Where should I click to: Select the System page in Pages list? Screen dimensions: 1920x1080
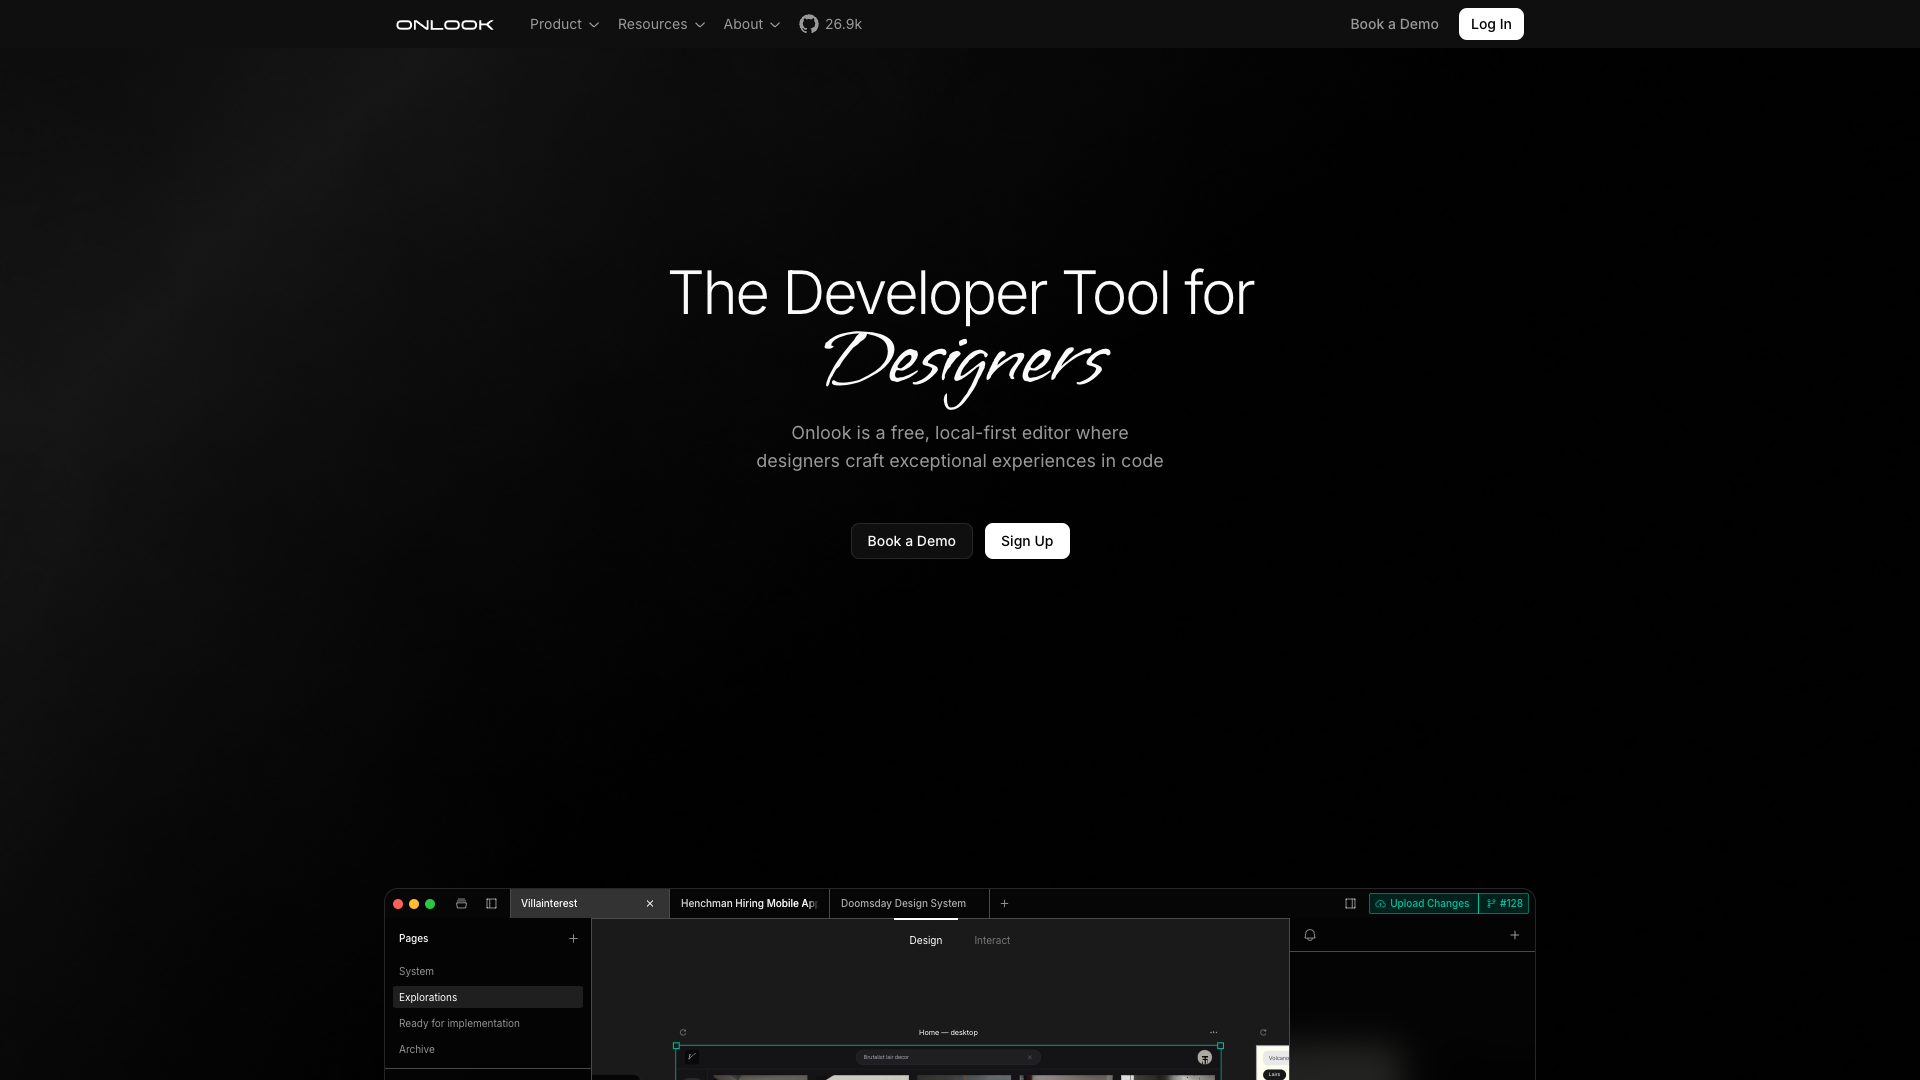pyautogui.click(x=487, y=972)
